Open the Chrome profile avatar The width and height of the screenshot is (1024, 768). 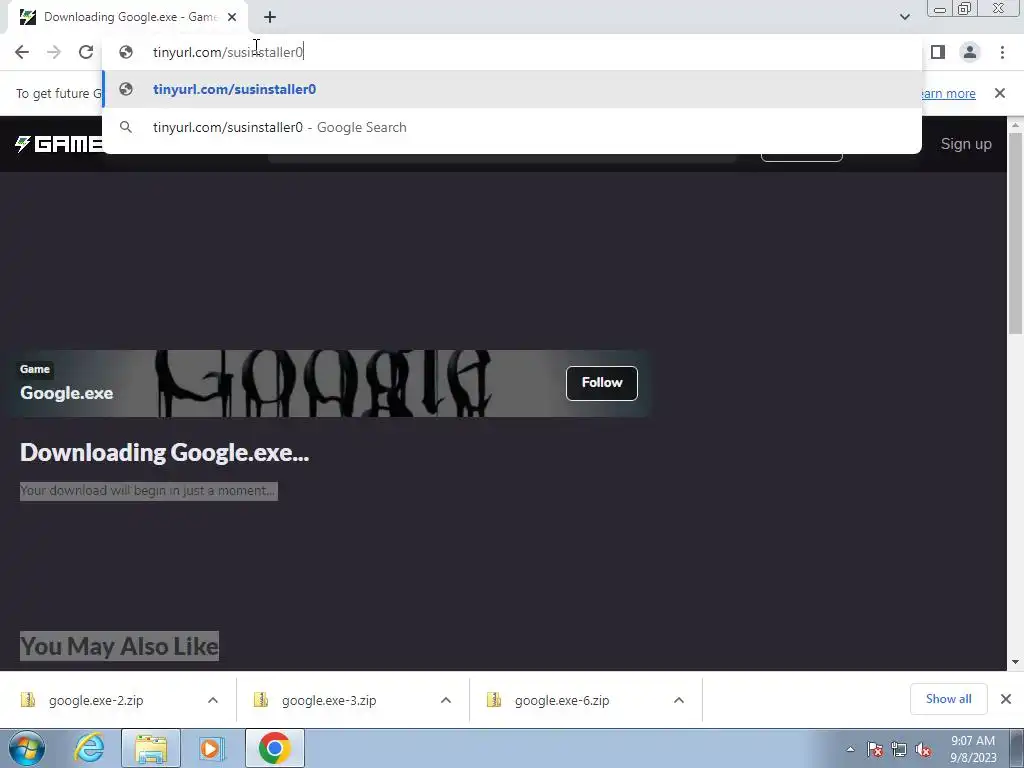(970, 52)
